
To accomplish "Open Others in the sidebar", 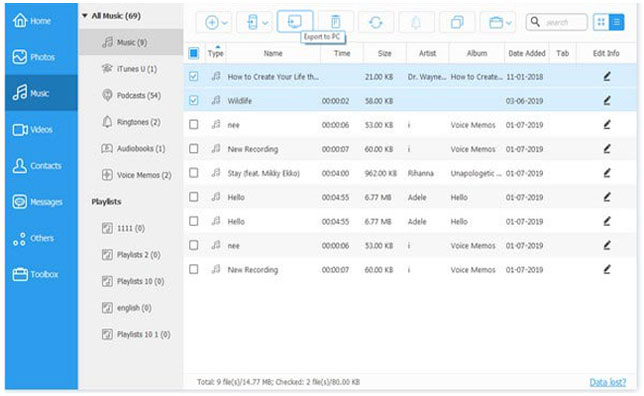I will (x=41, y=238).
